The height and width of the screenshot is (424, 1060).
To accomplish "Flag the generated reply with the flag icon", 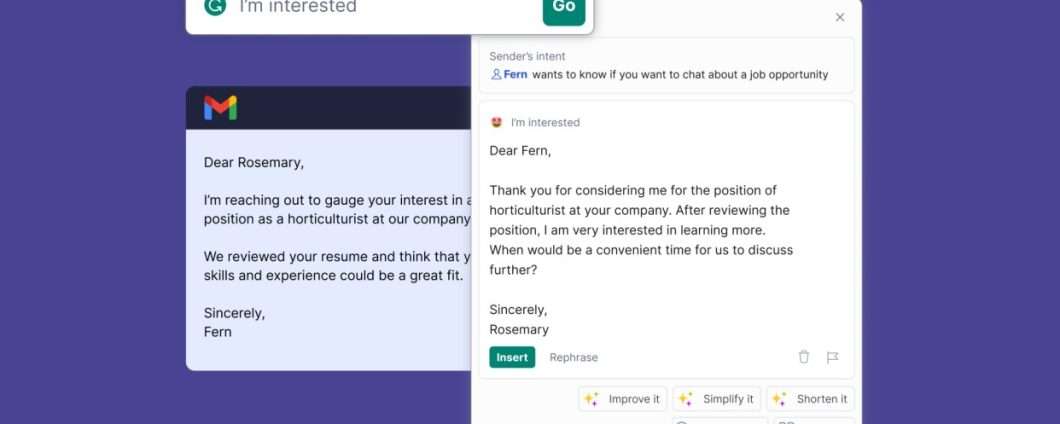I will [x=832, y=357].
